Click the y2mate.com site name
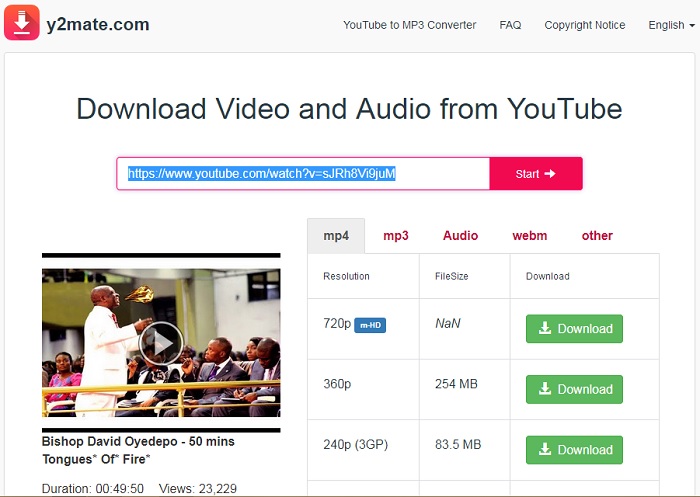Screen dimensions: 700x497 click(98, 24)
